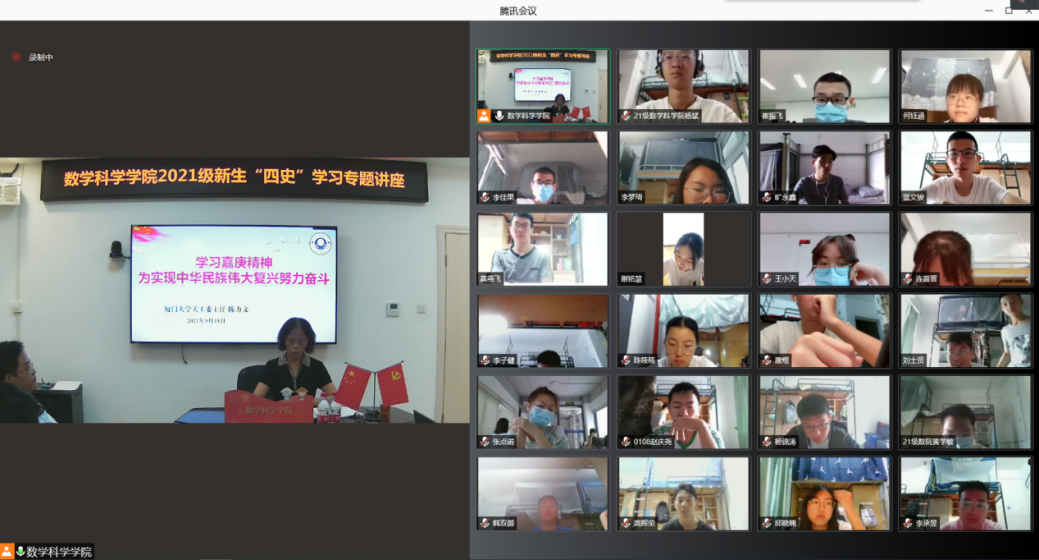Click the 录制中 recording status label
The width and height of the screenshot is (1039, 560).
pos(41,57)
